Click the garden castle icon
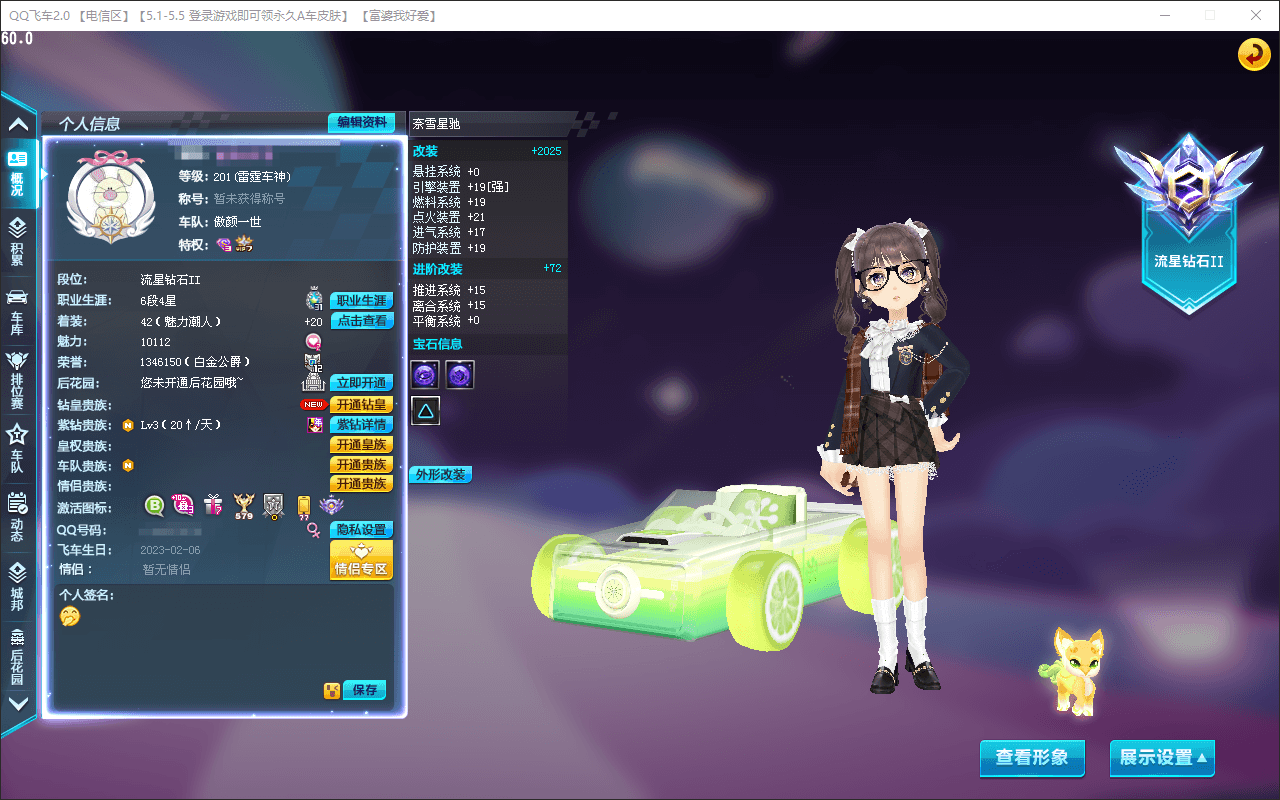This screenshot has width=1280, height=800. [x=314, y=383]
